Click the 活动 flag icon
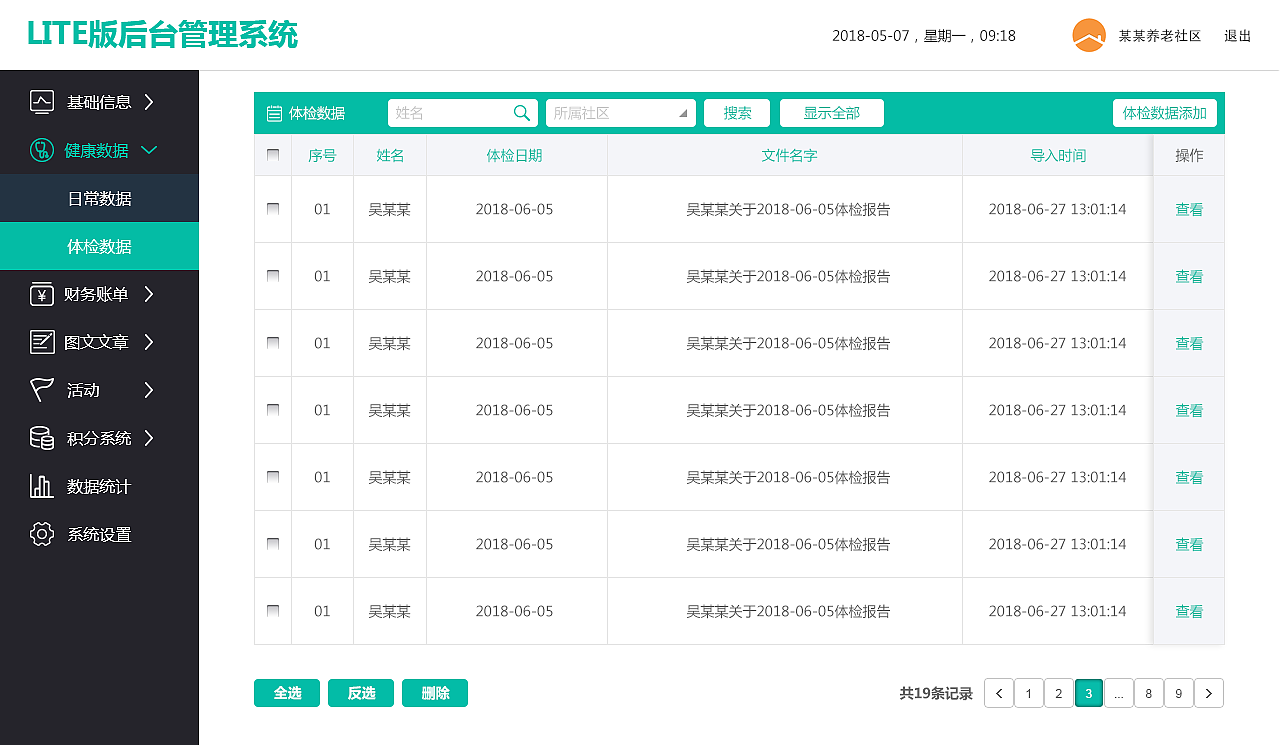The width and height of the screenshot is (1280, 745). 41,390
